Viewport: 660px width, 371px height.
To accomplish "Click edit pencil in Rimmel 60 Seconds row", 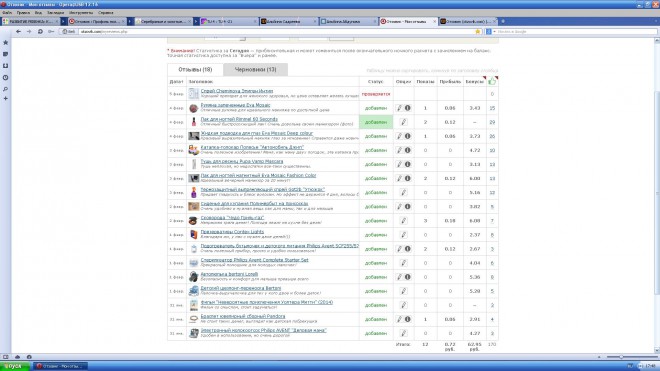I will coord(403,122).
